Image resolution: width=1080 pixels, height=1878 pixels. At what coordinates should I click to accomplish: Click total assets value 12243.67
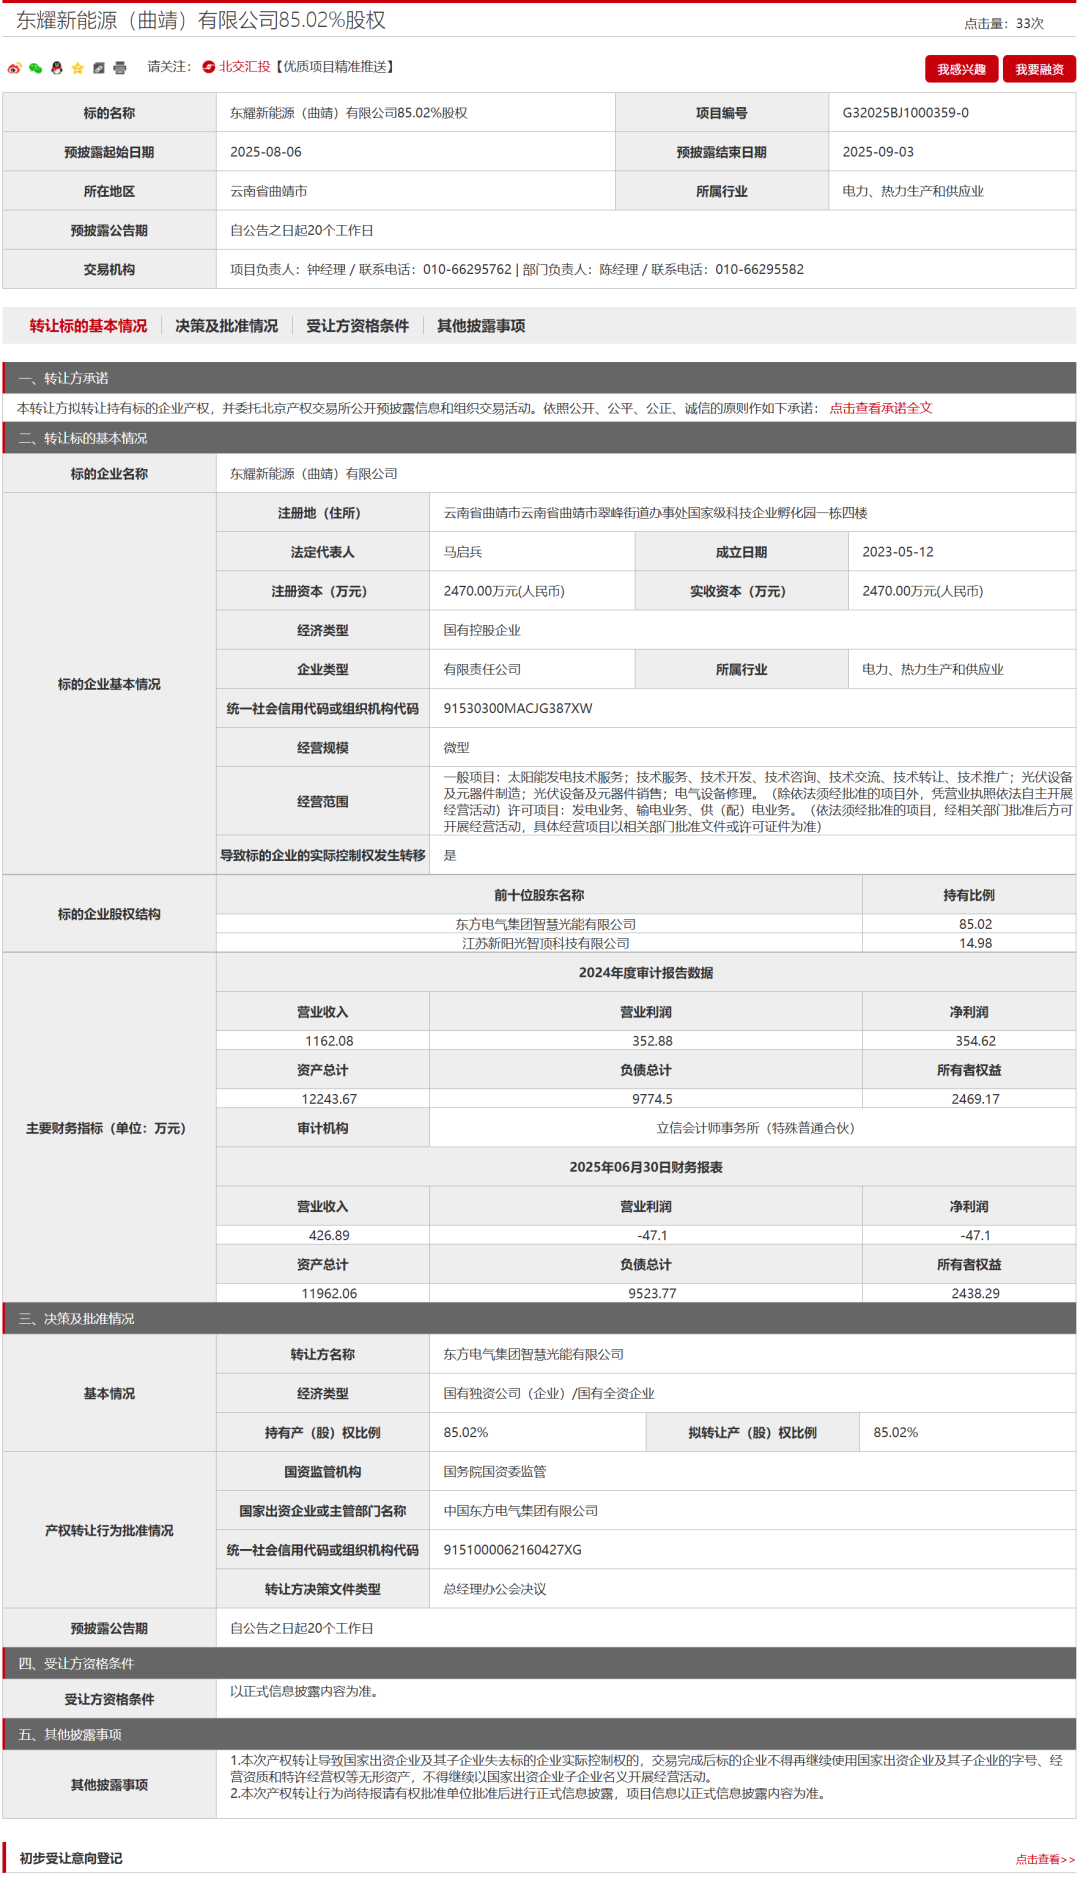tap(329, 1099)
